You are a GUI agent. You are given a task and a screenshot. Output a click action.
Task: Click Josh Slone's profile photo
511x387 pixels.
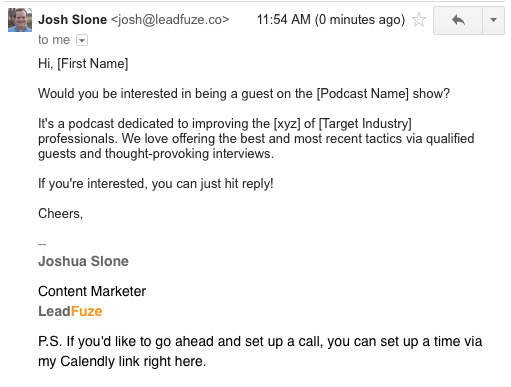tap(20, 20)
